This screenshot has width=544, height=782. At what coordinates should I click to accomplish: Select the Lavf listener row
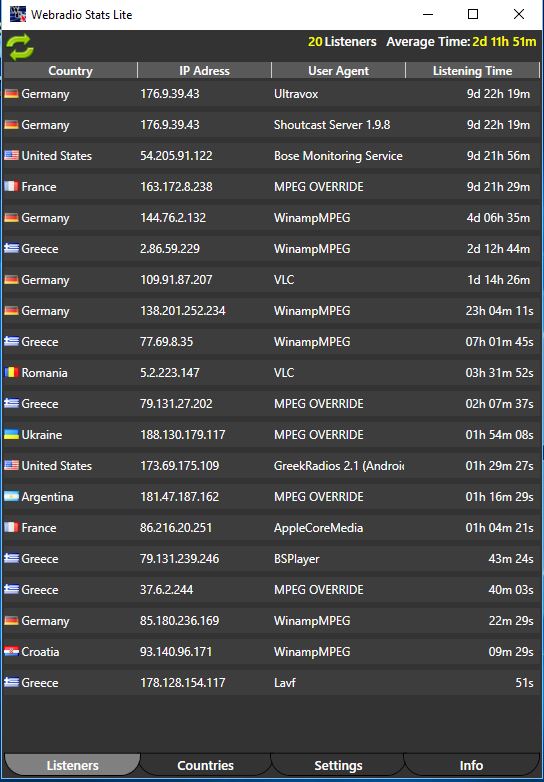272,682
